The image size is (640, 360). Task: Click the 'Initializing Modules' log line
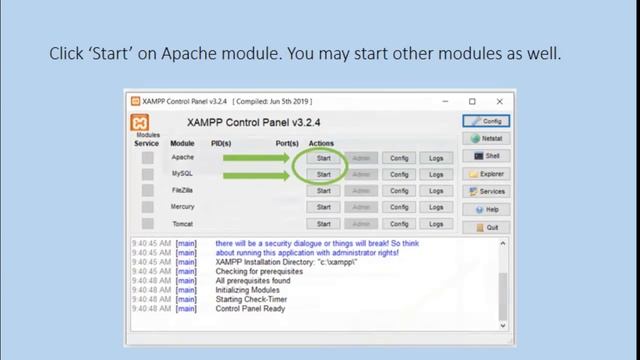(247, 290)
